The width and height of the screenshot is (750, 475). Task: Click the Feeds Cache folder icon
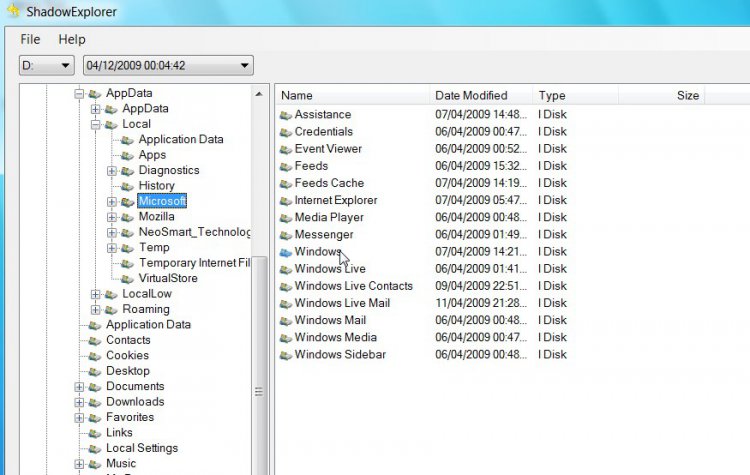point(286,184)
